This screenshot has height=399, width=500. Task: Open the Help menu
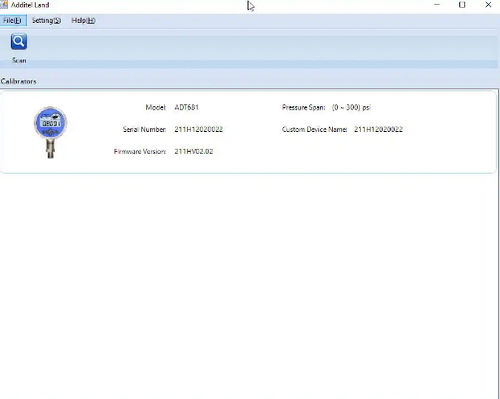pos(83,21)
